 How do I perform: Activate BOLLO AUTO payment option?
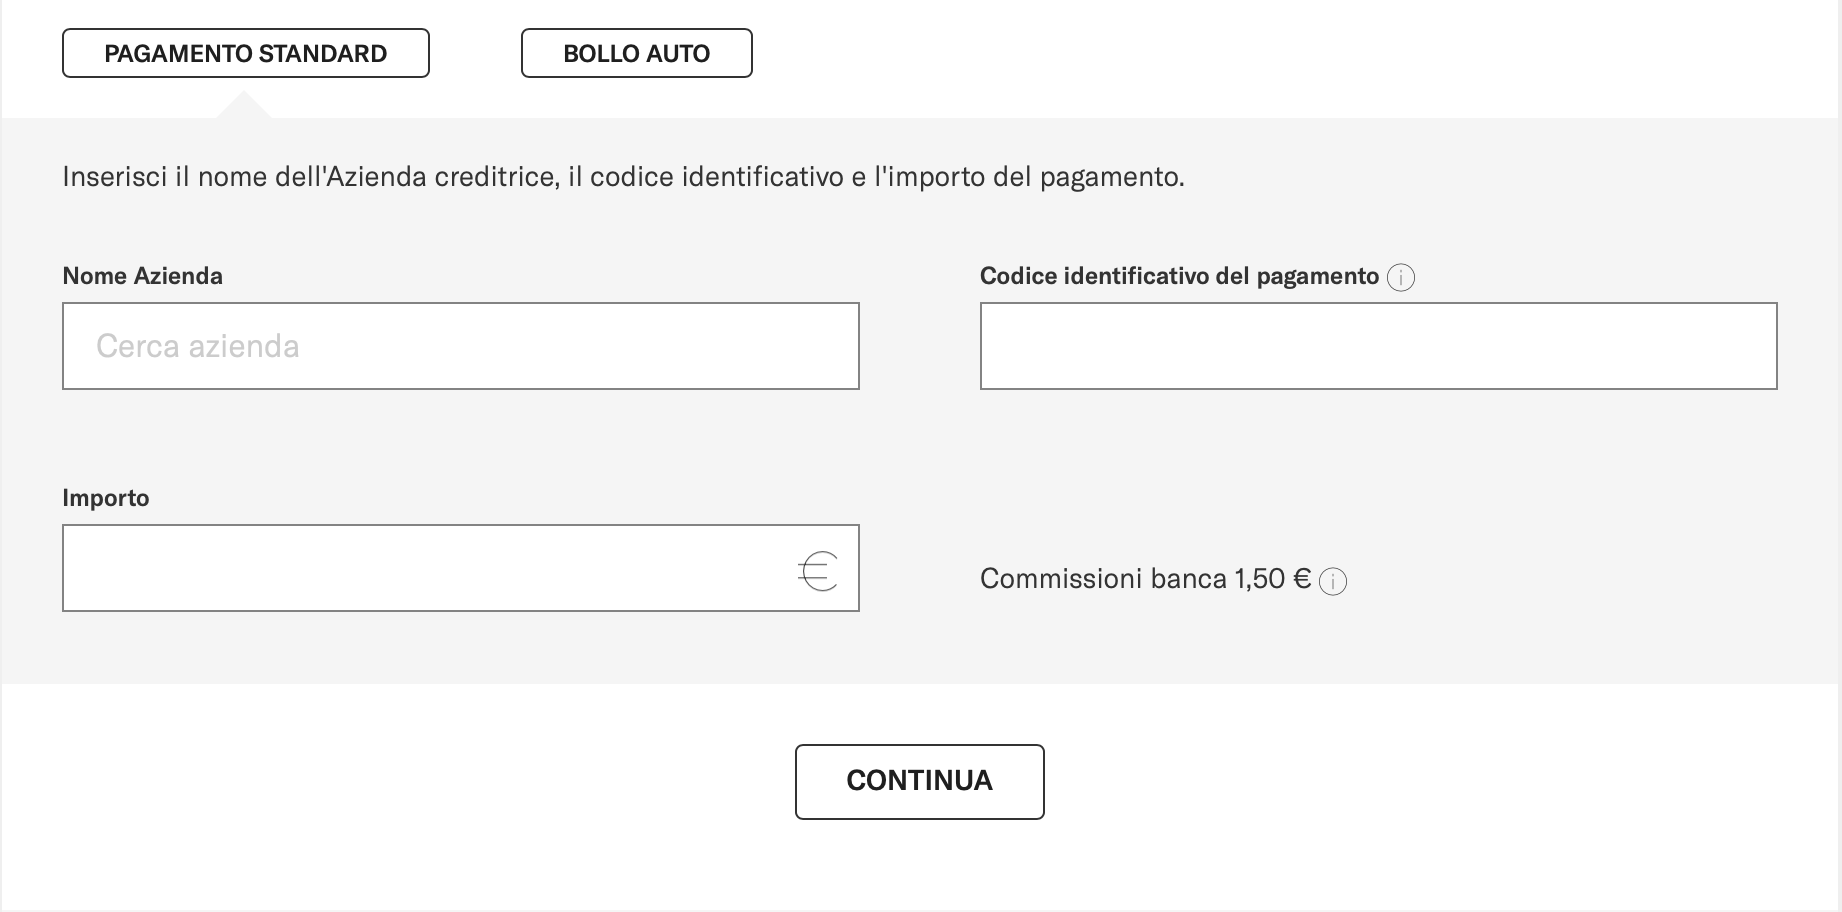coord(636,53)
